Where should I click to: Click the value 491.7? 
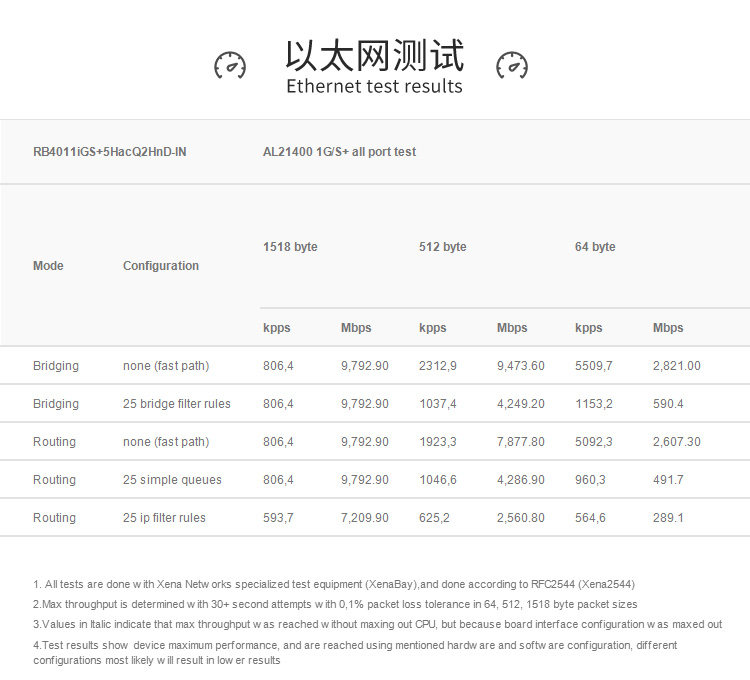pos(668,480)
